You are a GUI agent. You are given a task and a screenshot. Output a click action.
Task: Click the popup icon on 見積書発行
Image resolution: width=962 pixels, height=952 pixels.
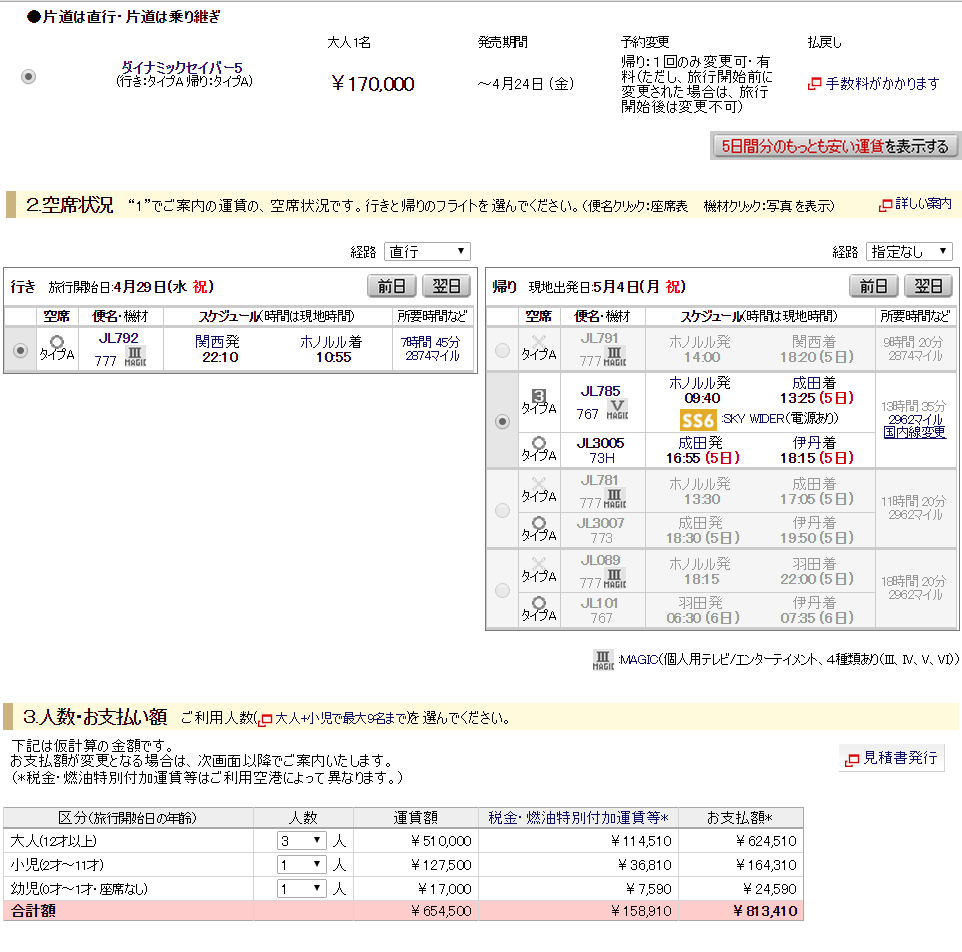(x=852, y=759)
